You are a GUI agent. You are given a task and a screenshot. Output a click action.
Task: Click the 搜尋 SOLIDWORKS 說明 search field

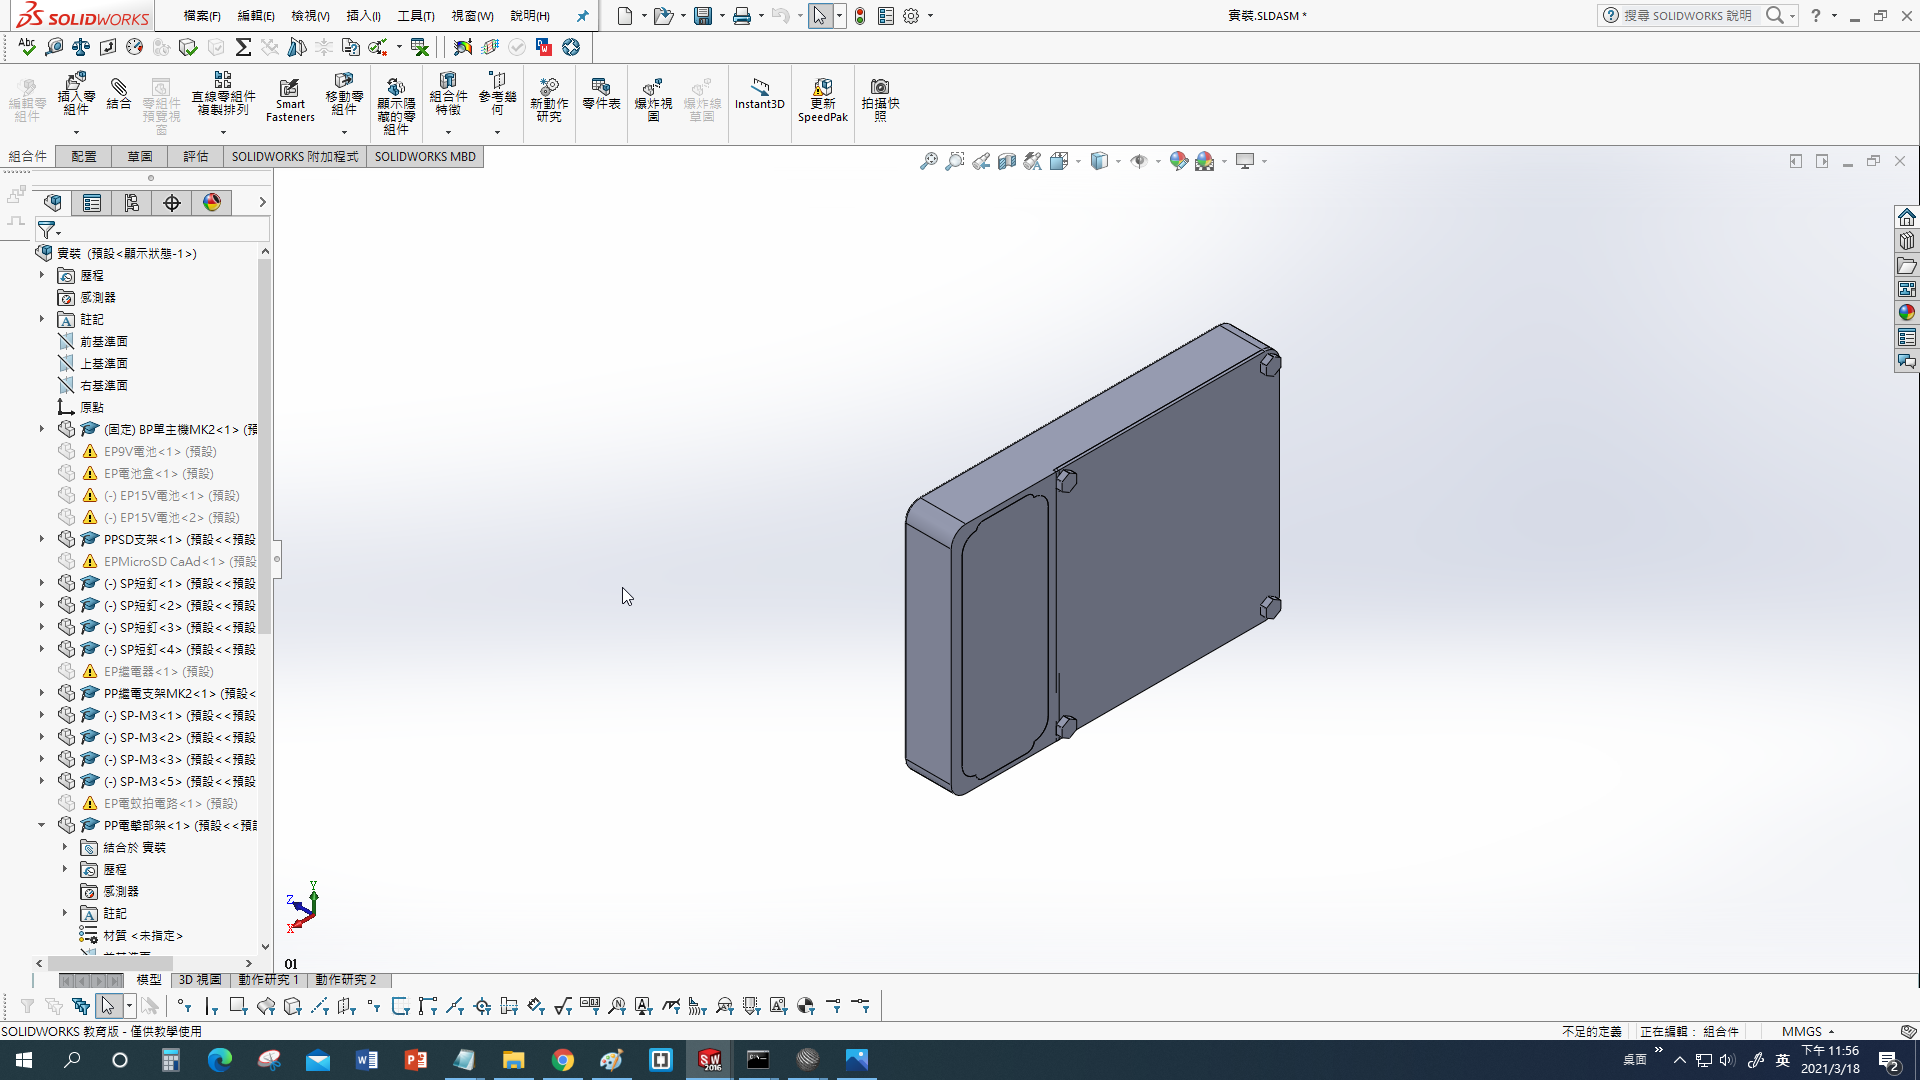pyautogui.click(x=1687, y=16)
